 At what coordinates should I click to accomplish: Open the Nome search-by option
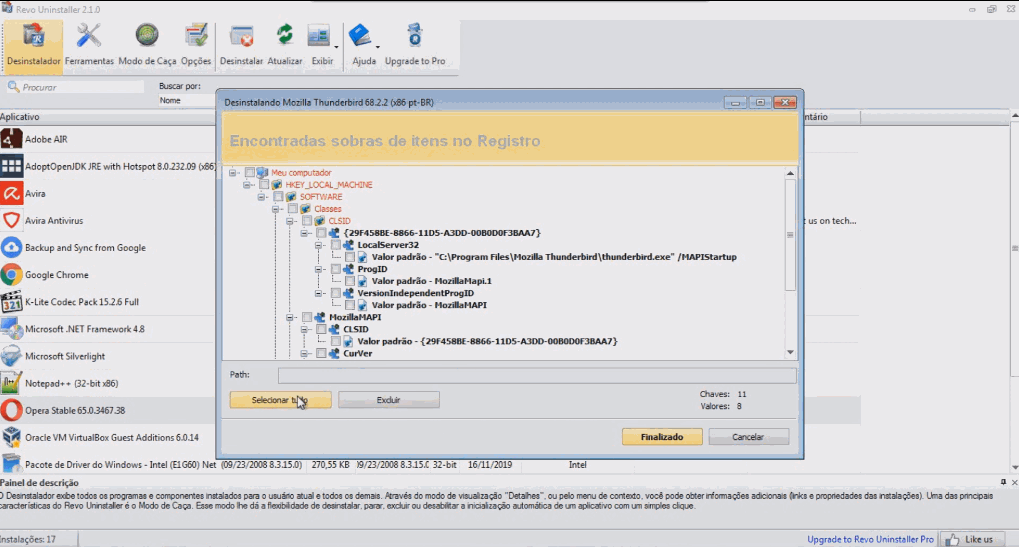187,100
